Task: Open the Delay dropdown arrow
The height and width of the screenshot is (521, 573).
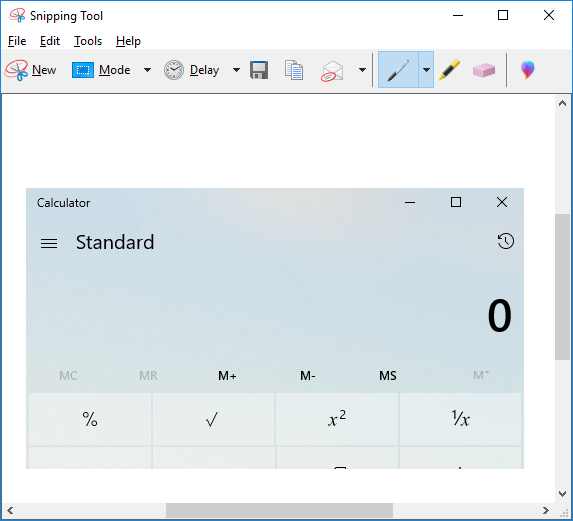Action: pos(236,70)
